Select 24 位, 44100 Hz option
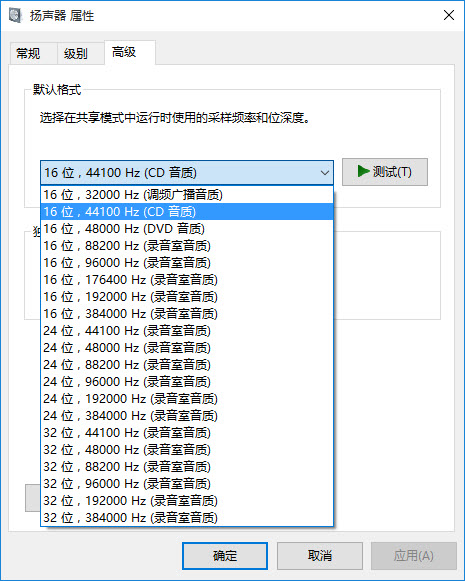This screenshot has height=581, width=465. point(187,331)
